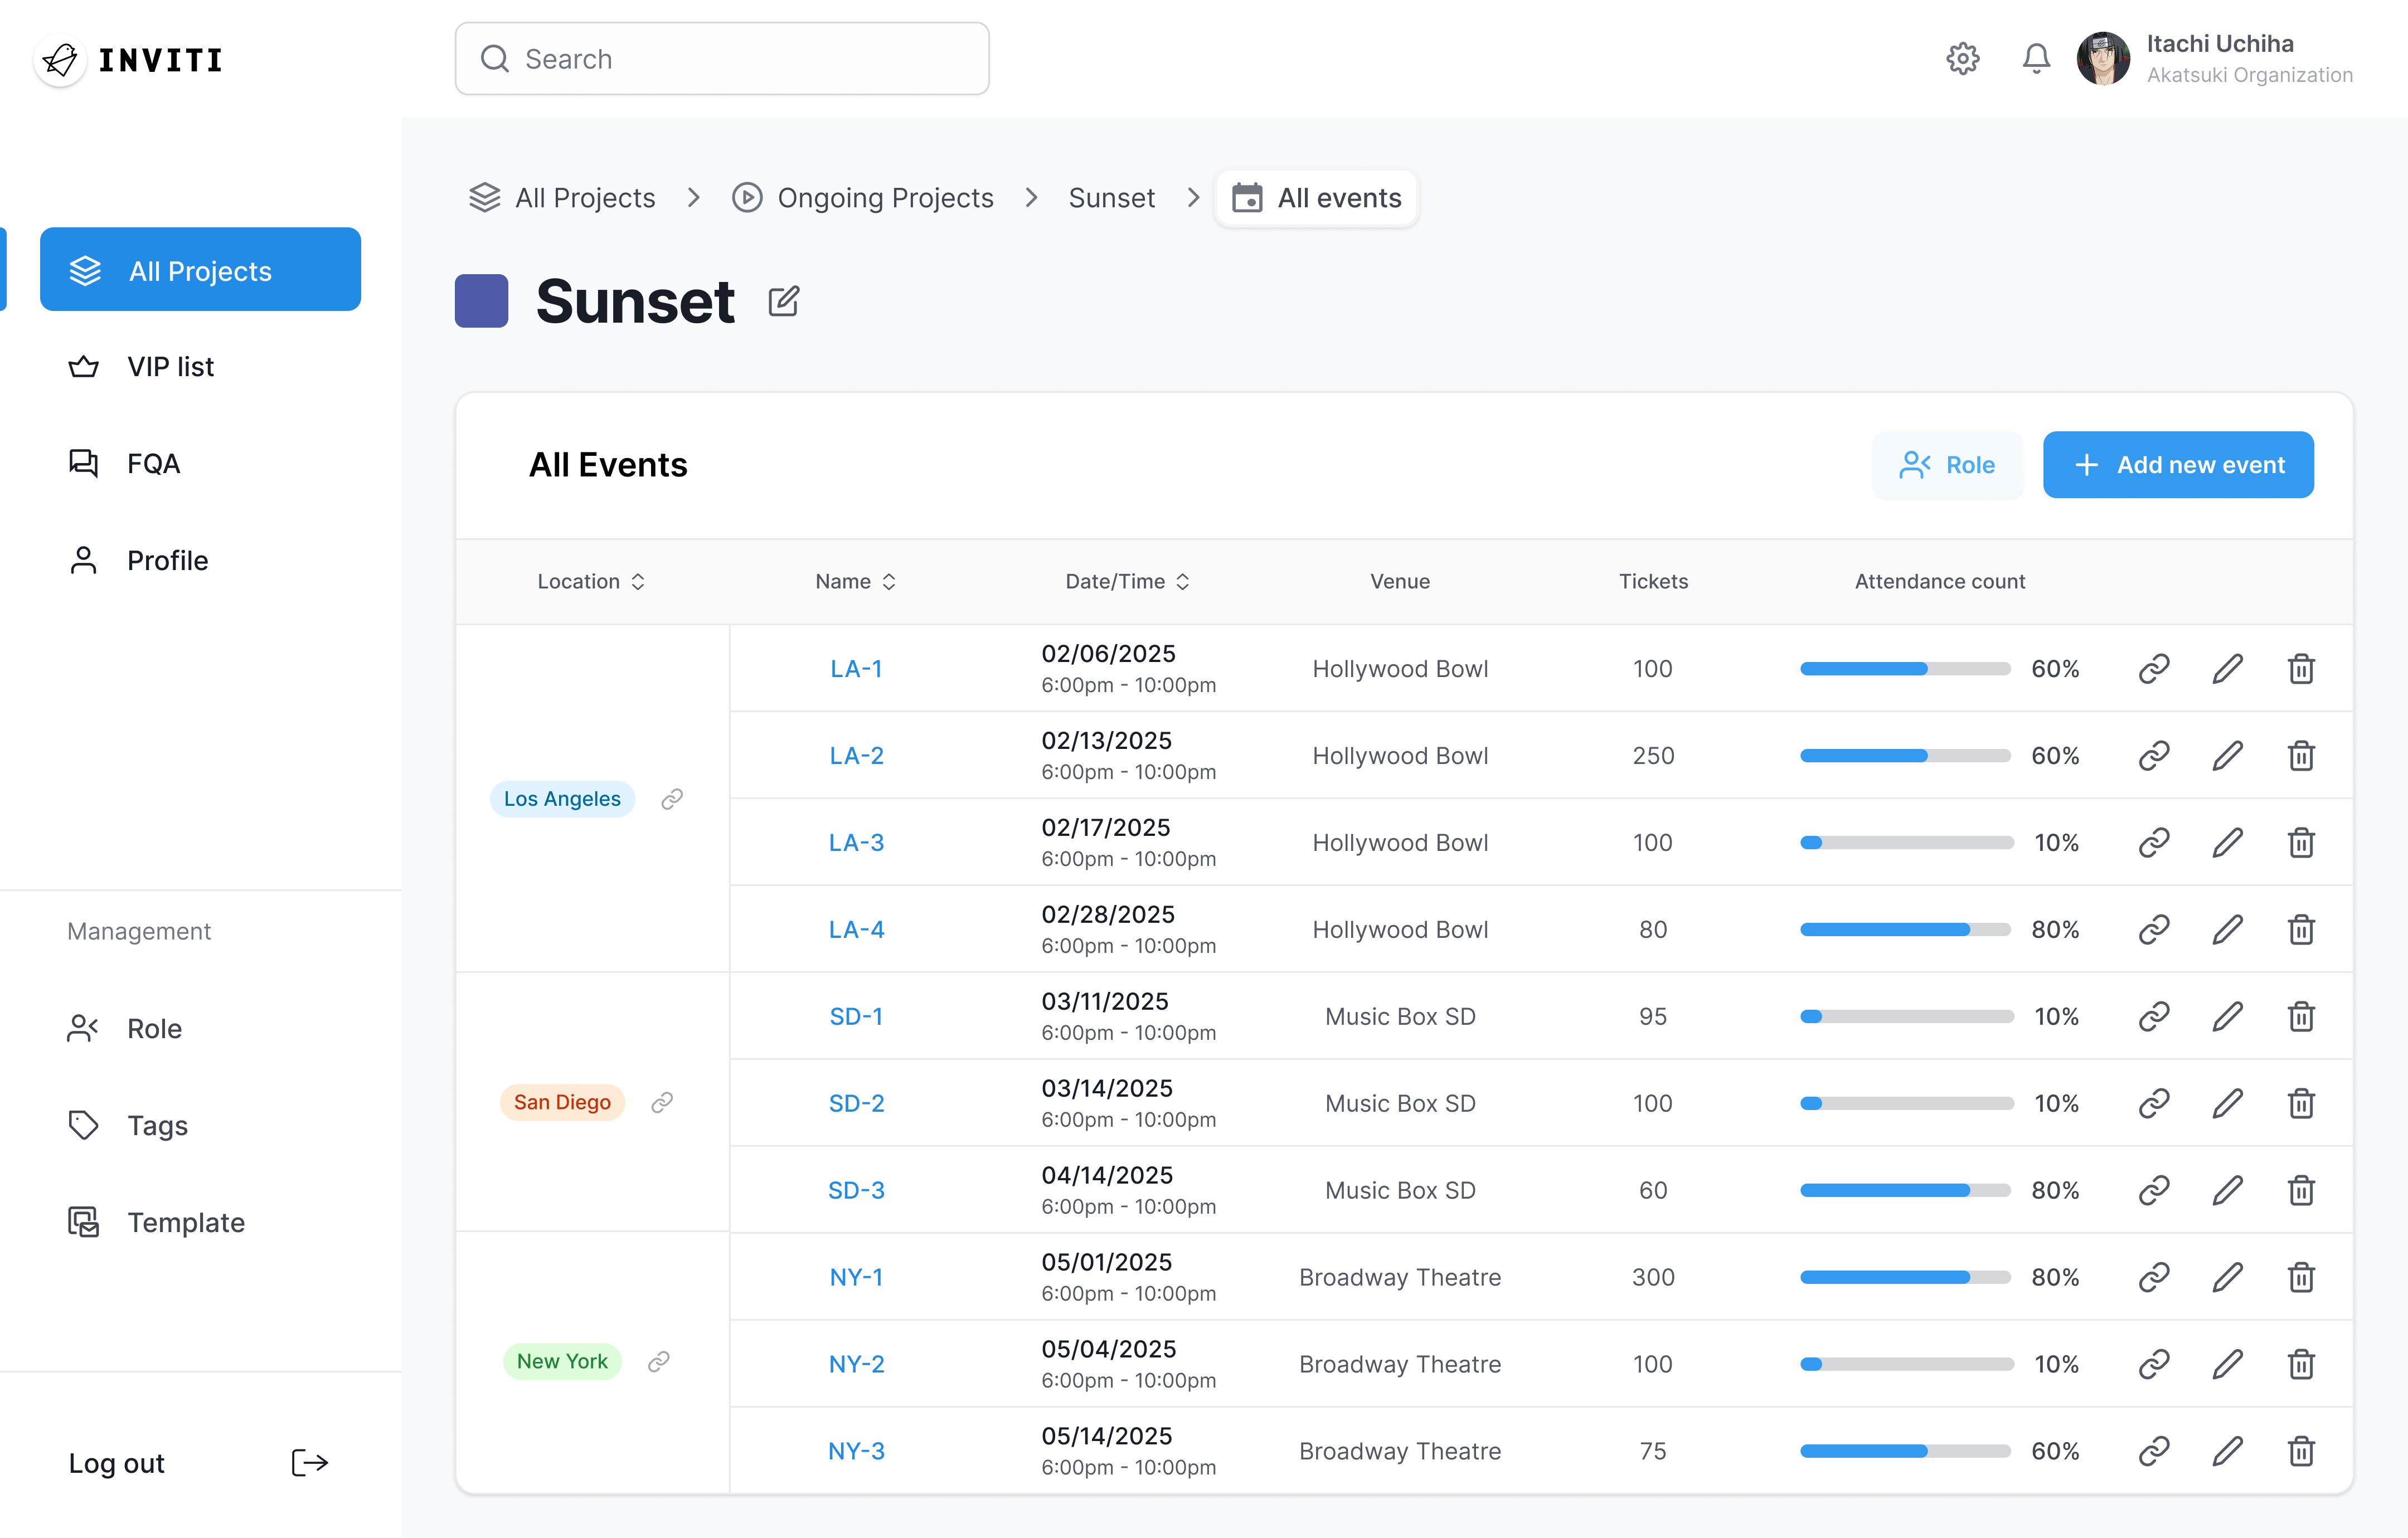Click the Log out arrow icon
This screenshot has width=2408, height=1538.
tap(309, 1463)
